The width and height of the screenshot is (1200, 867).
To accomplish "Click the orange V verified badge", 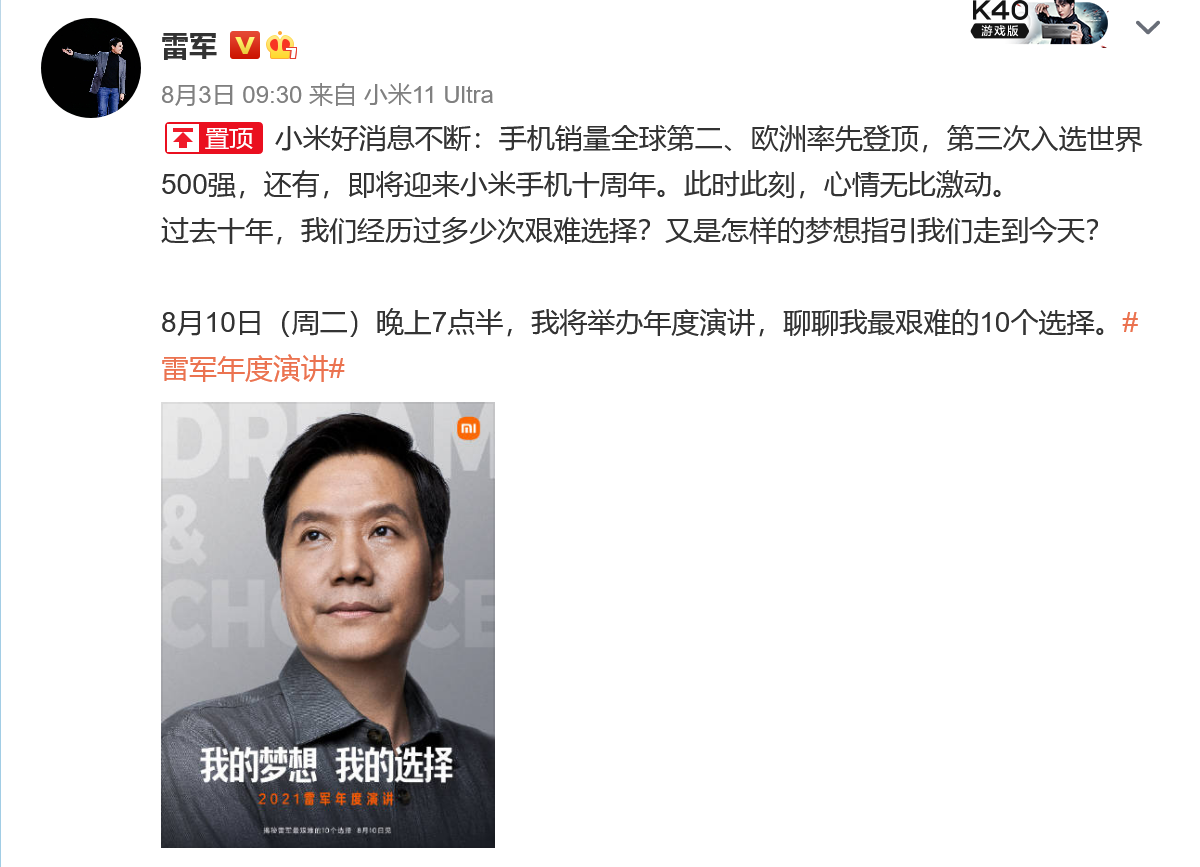I will 245,45.
